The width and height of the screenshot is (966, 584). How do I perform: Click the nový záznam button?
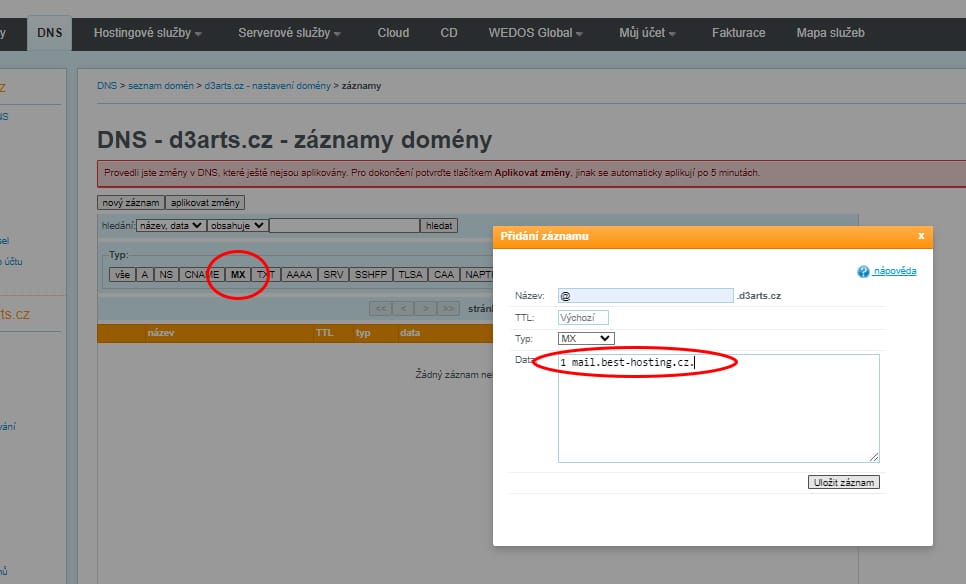131,203
